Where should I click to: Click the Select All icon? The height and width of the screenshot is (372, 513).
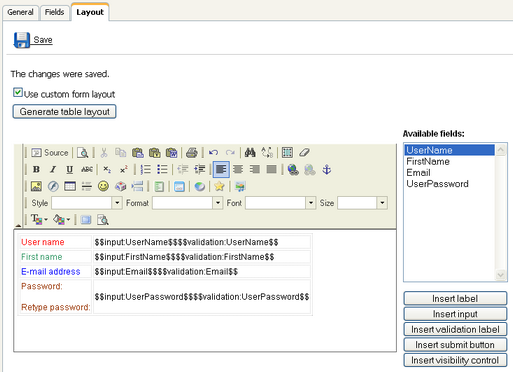[x=287, y=153]
